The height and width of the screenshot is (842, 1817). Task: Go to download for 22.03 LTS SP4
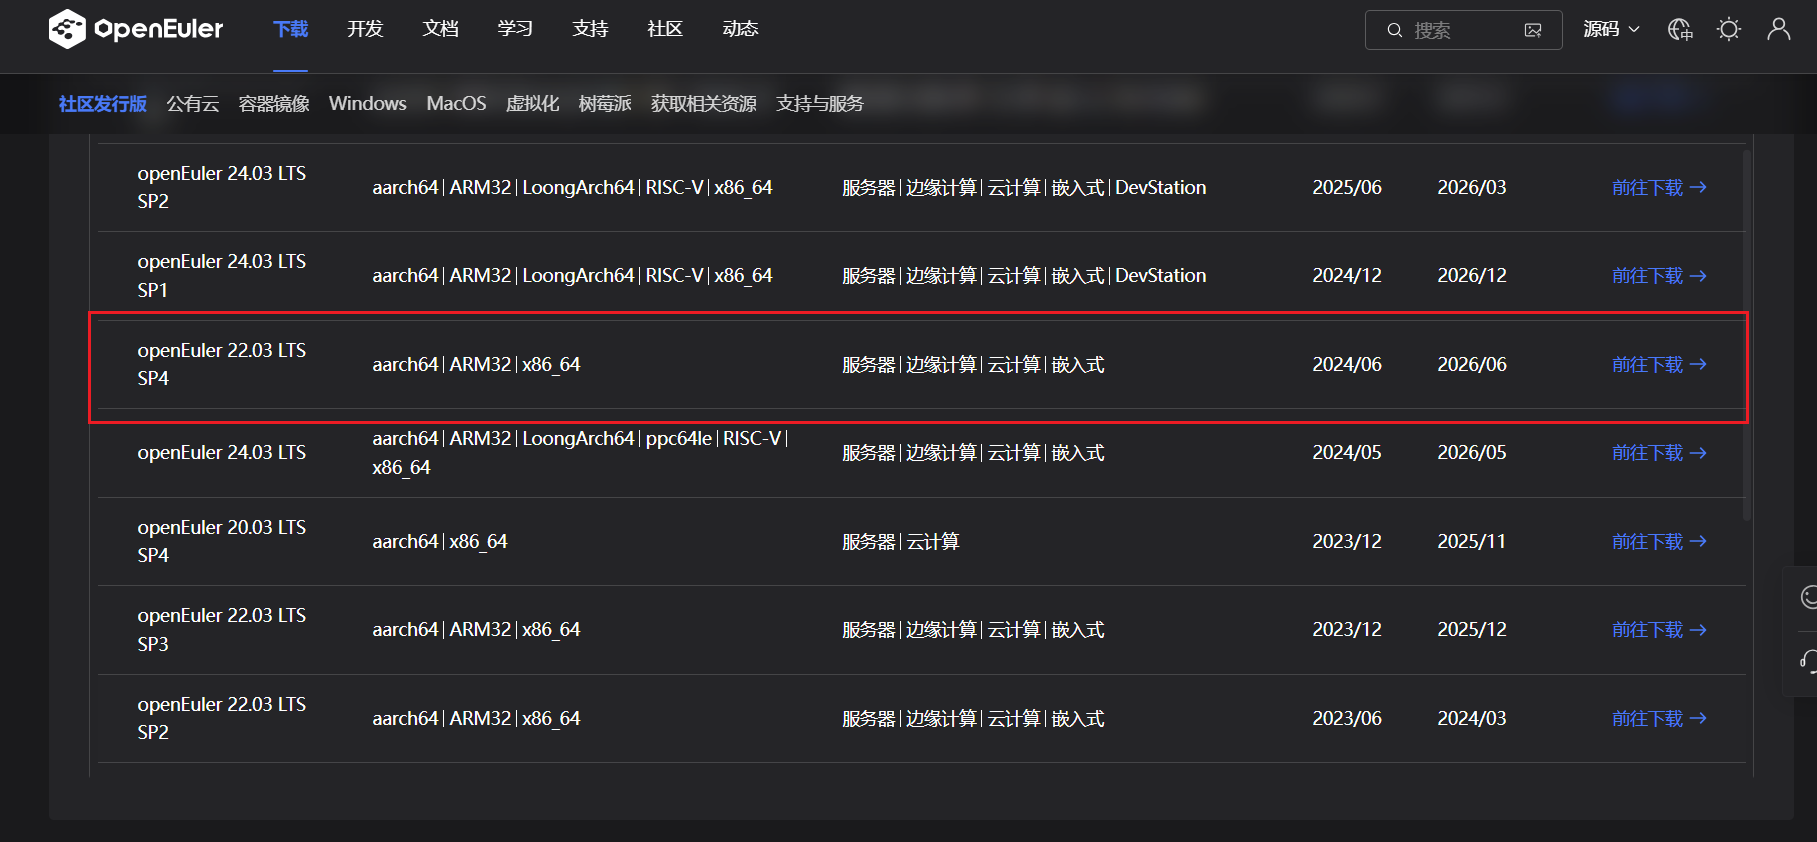point(1659,365)
